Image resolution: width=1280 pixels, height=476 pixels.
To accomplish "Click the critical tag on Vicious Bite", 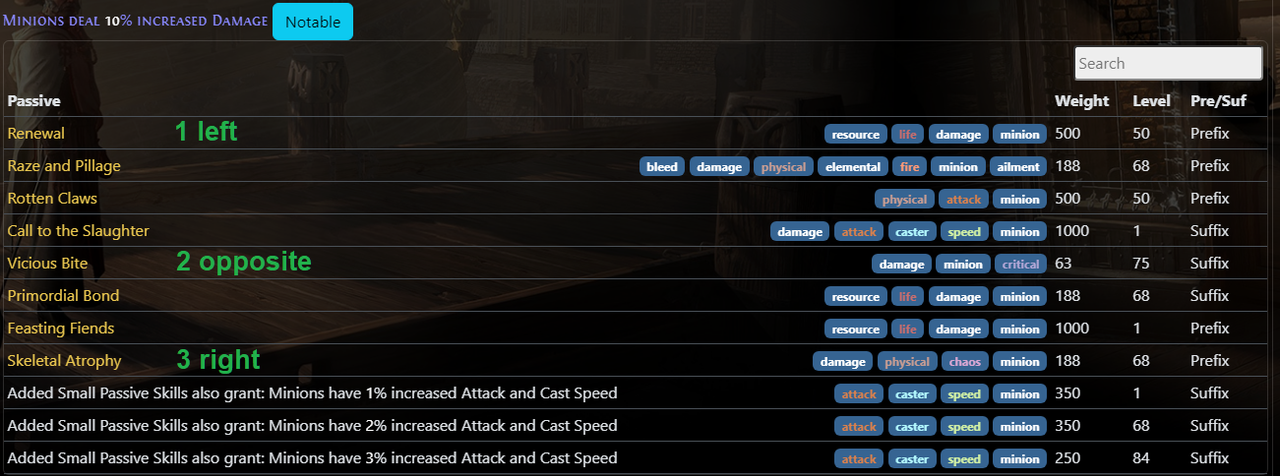I will [1020, 264].
